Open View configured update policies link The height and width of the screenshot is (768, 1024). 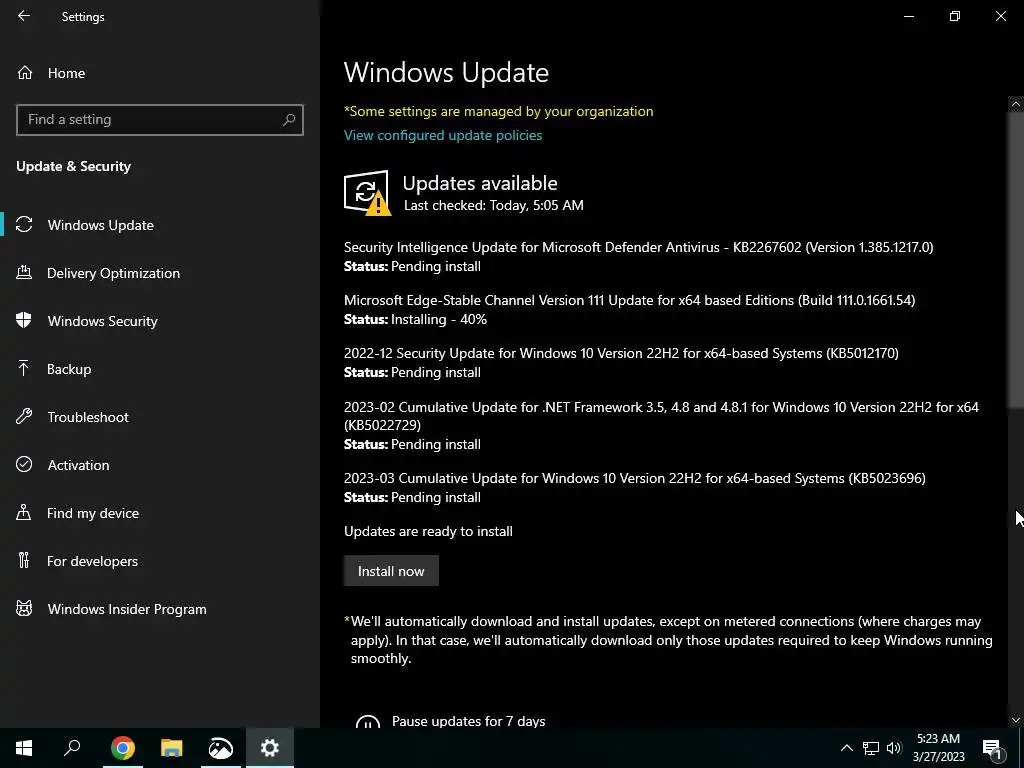[x=443, y=135]
